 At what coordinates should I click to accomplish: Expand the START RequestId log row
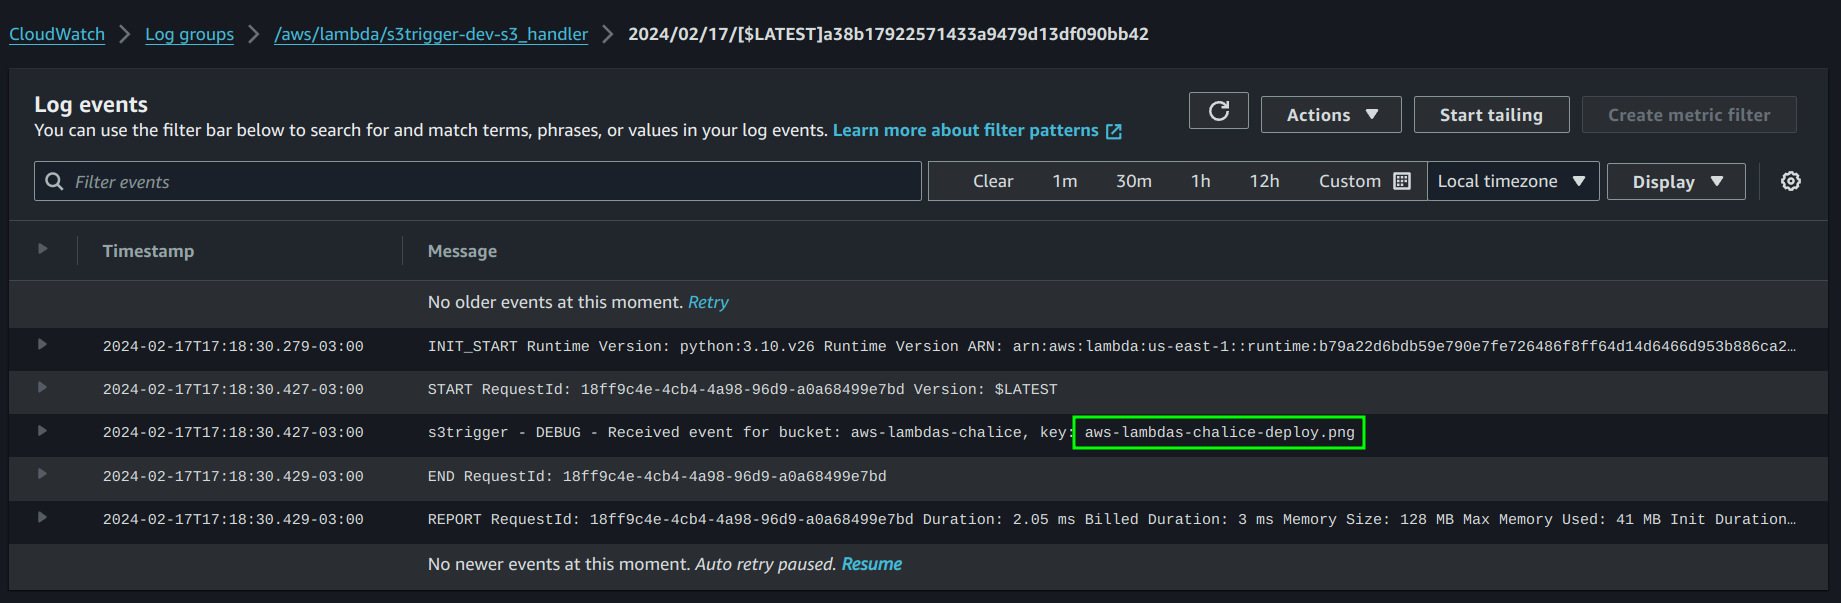[42, 387]
